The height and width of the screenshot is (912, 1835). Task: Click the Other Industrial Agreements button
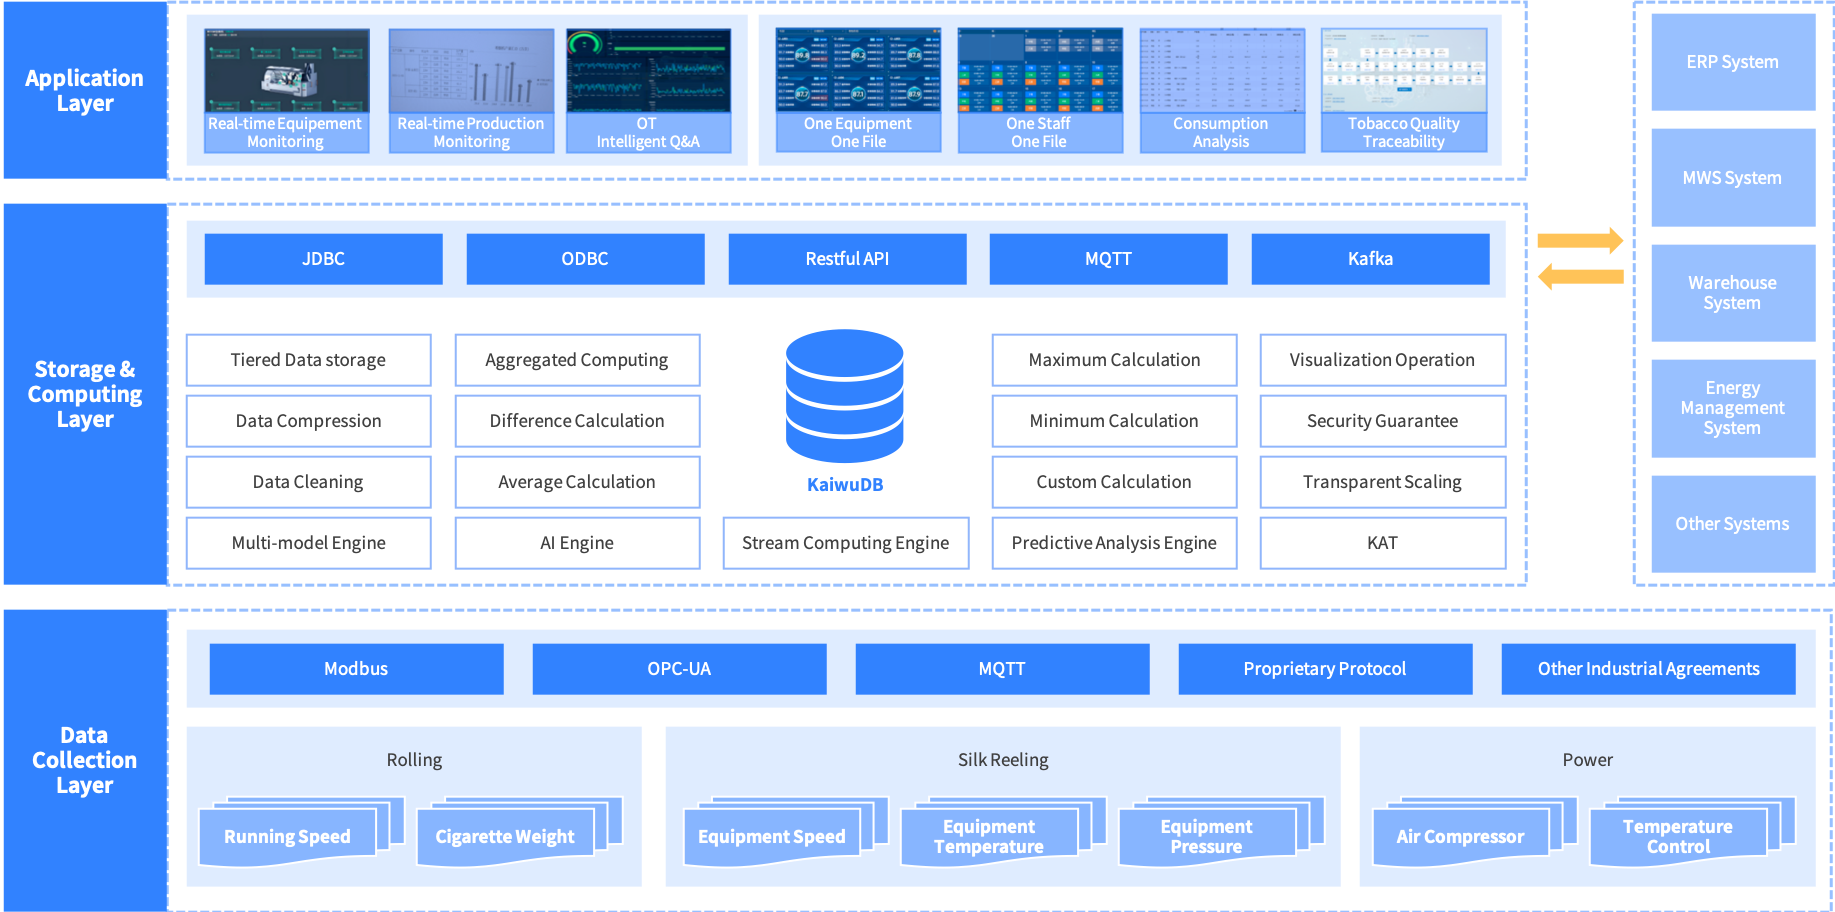(x=1648, y=669)
